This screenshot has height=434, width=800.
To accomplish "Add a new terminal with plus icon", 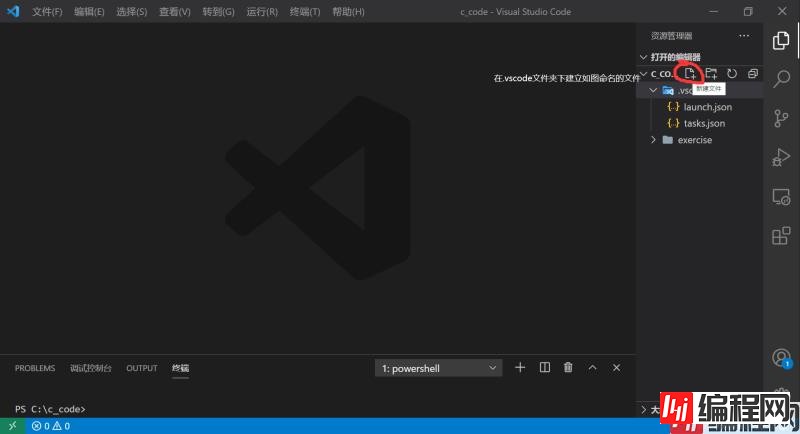I will [520, 368].
